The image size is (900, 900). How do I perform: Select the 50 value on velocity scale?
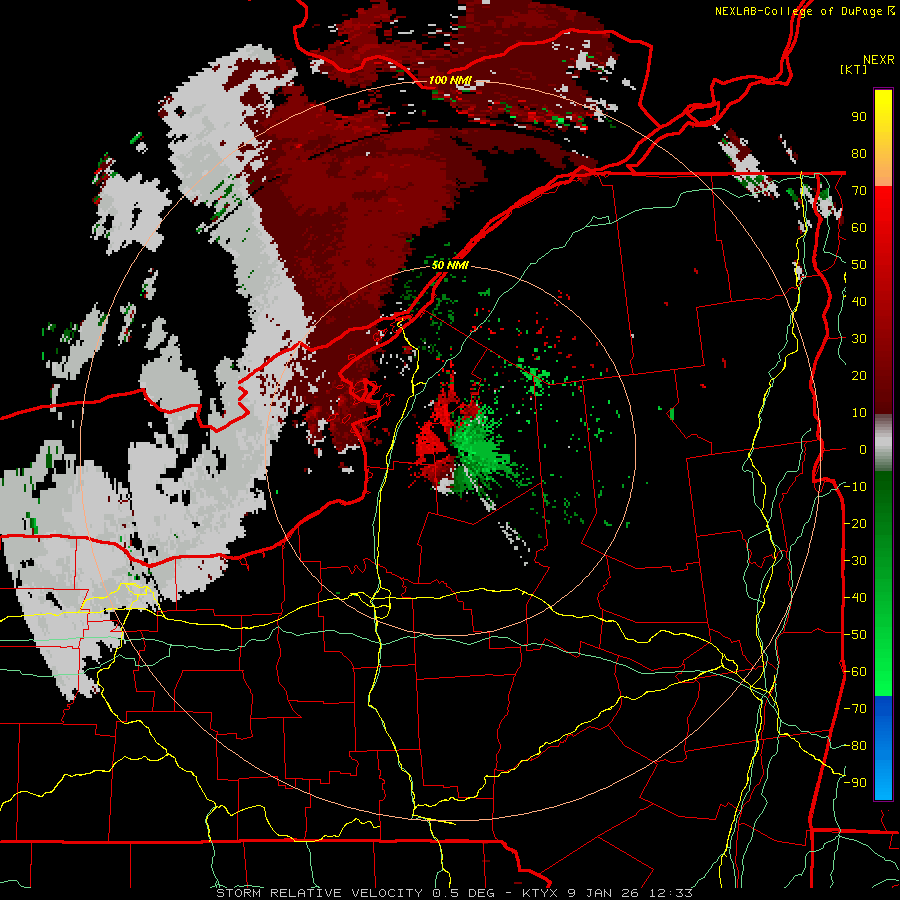(x=859, y=265)
